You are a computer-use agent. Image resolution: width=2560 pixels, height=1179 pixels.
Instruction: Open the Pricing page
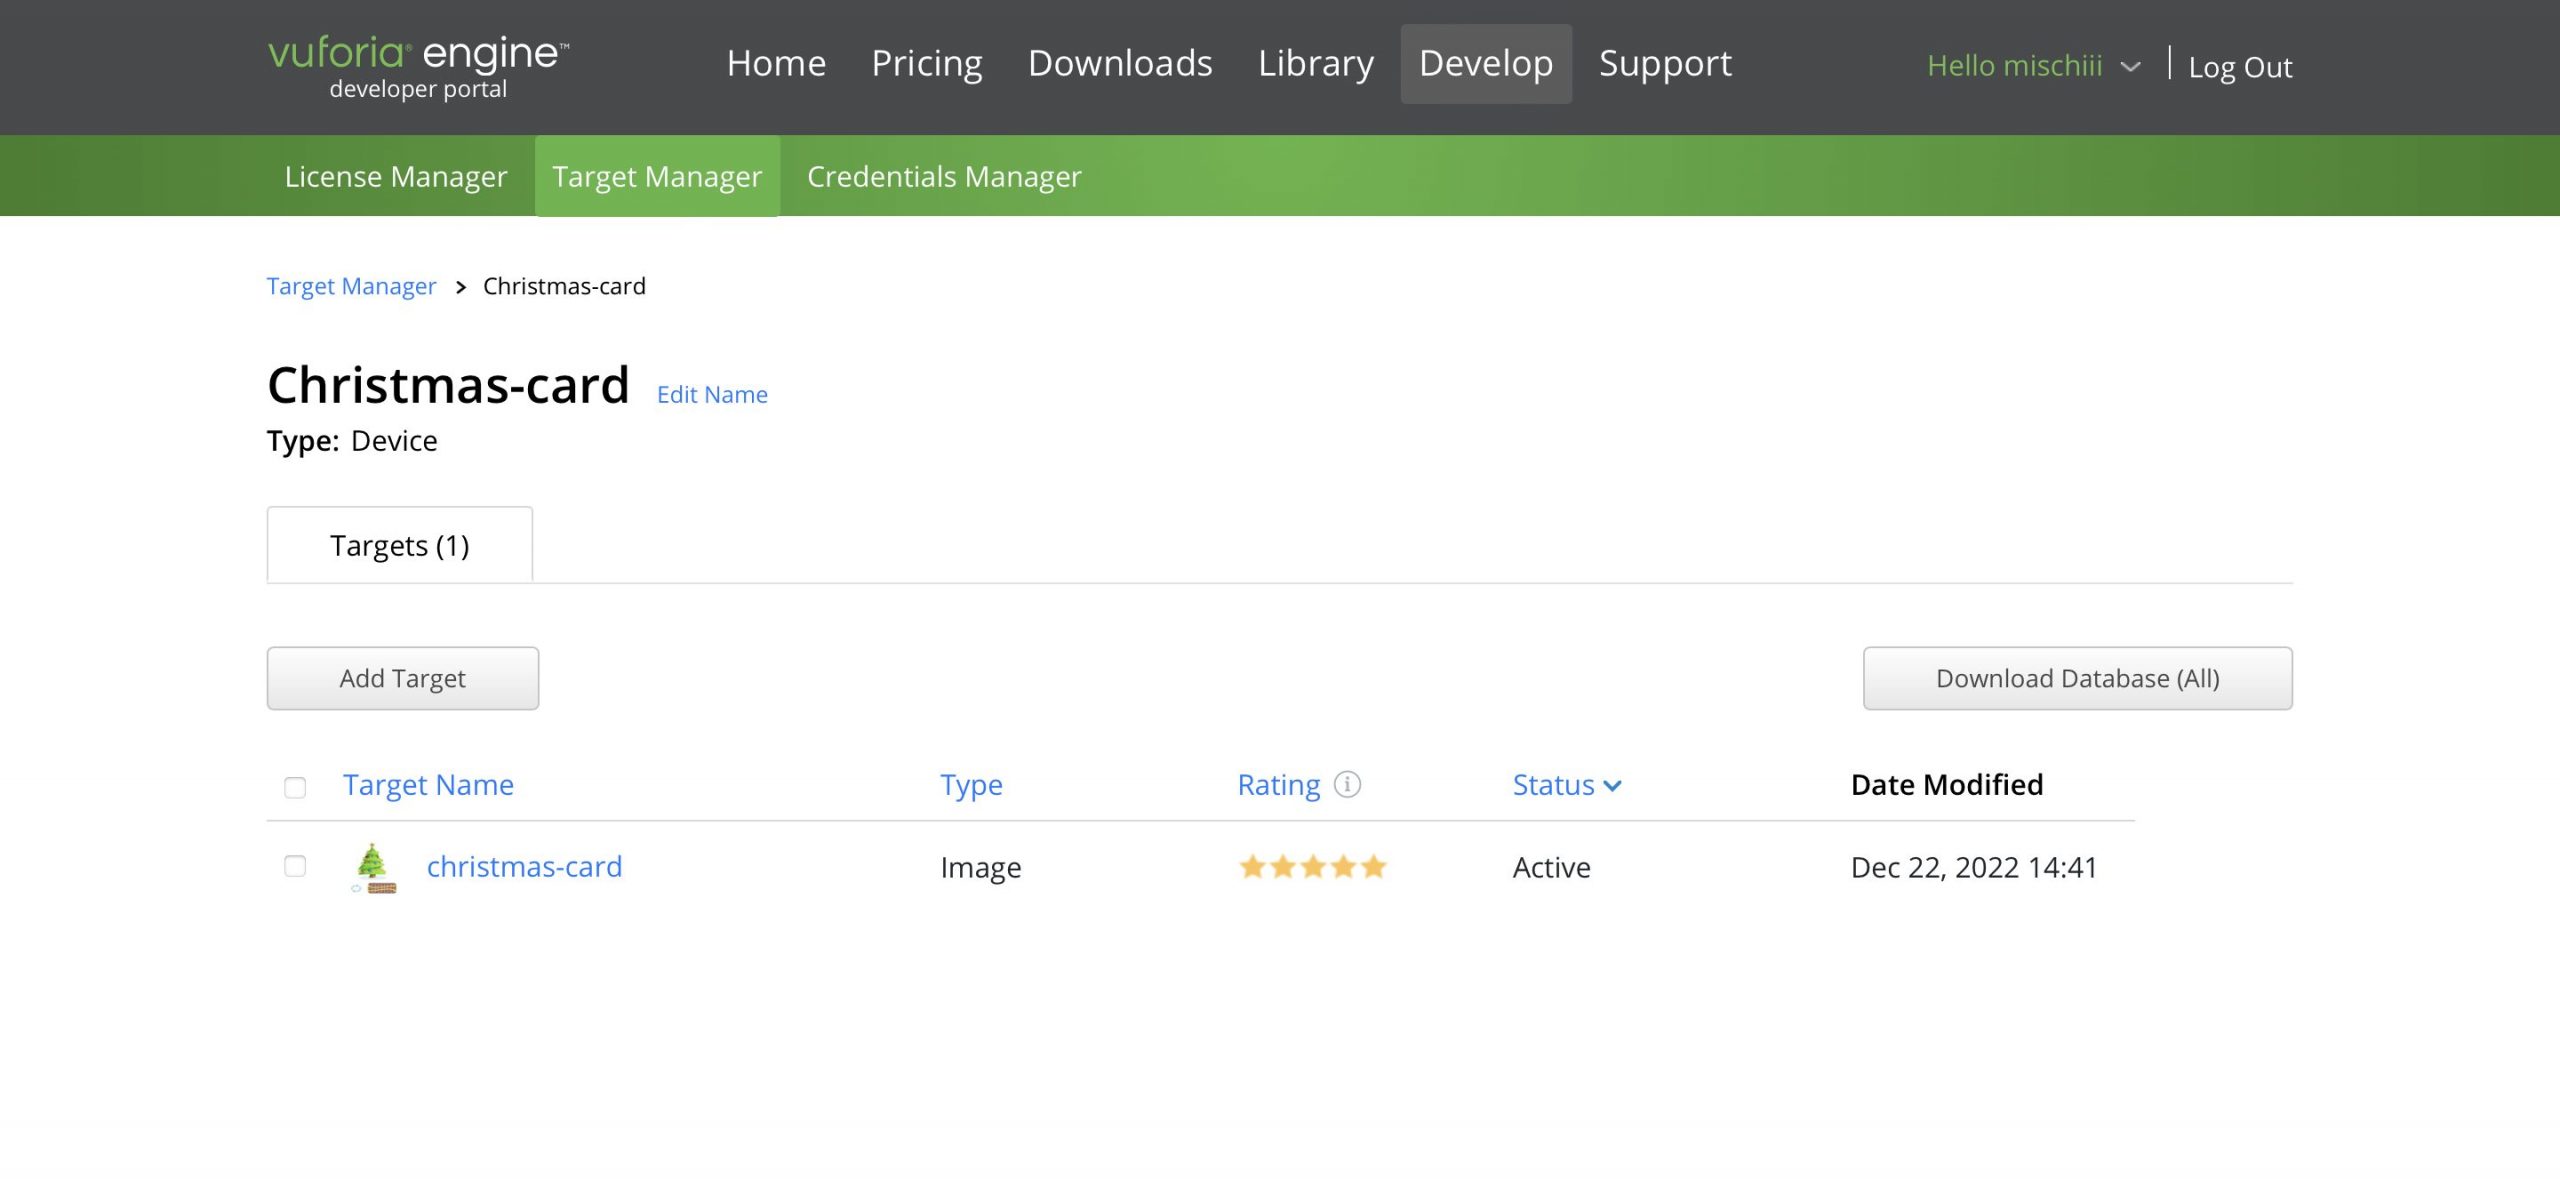[x=927, y=63]
